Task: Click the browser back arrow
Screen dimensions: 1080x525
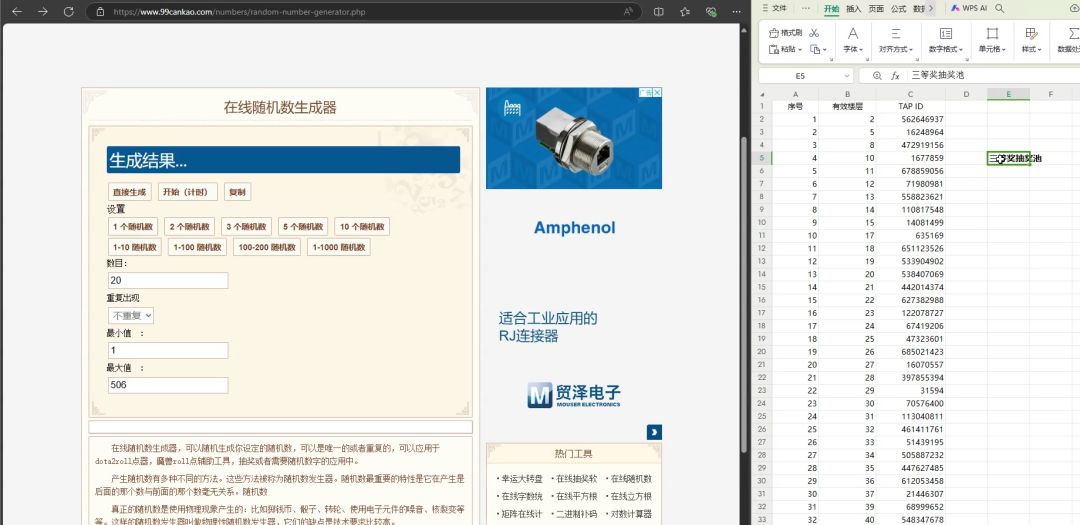Action: click(15, 12)
